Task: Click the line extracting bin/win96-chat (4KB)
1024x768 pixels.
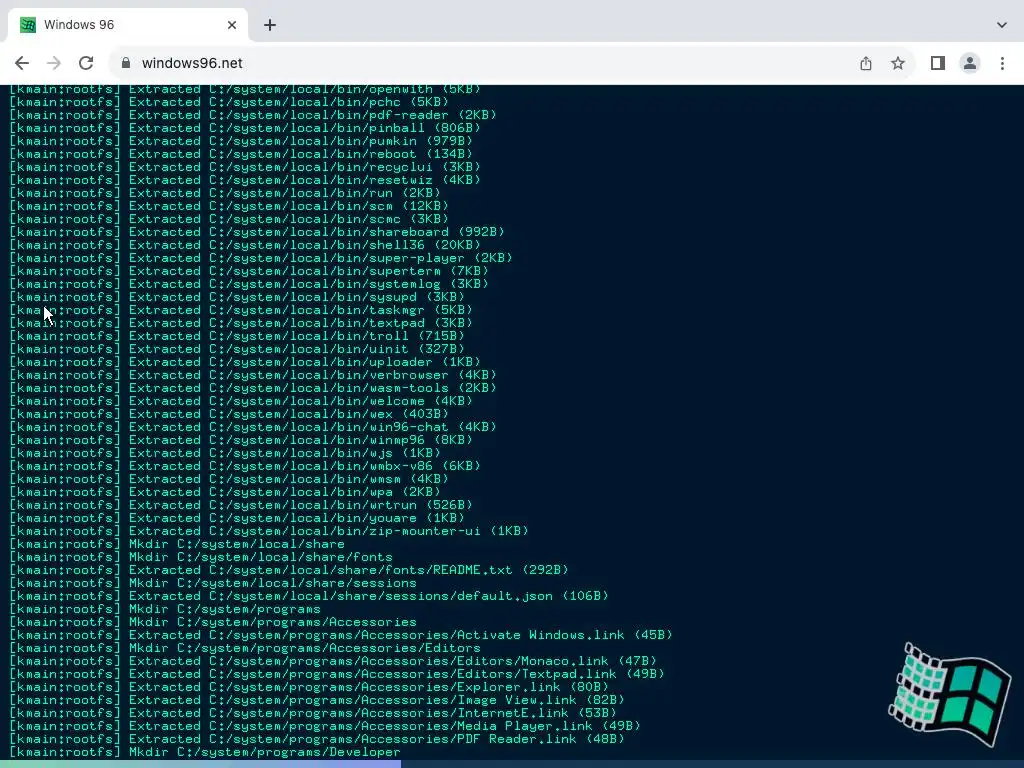Action: pyautogui.click(x=253, y=427)
